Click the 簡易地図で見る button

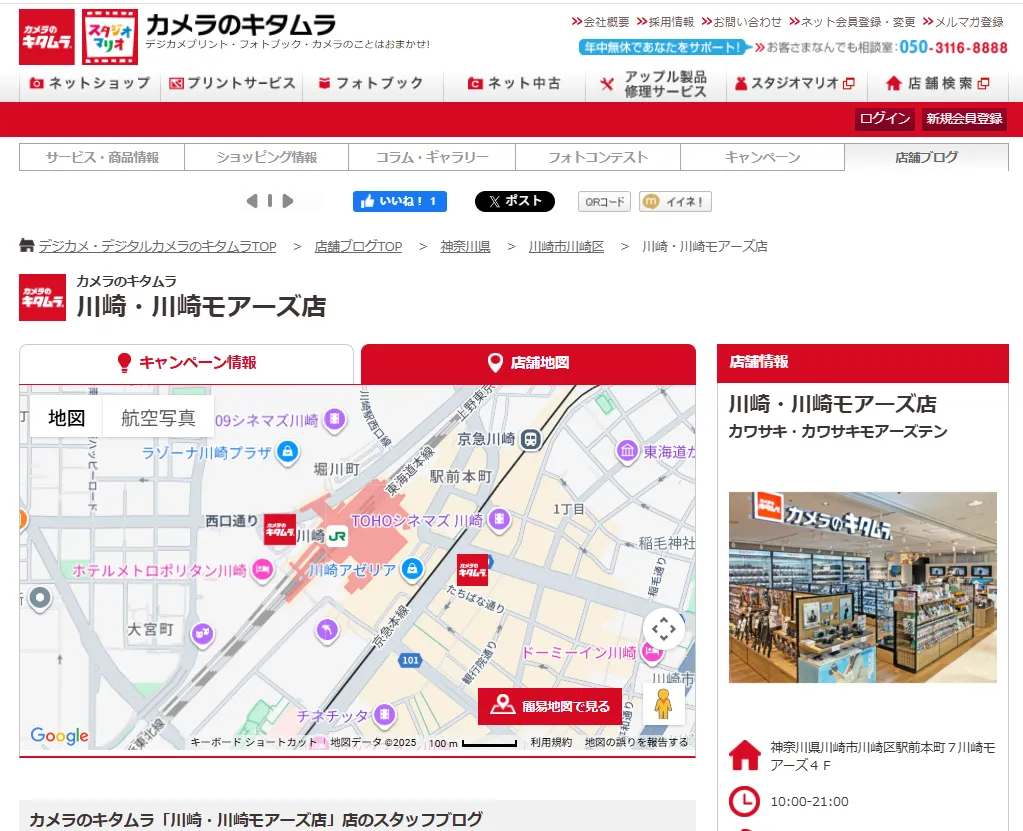tap(550, 706)
